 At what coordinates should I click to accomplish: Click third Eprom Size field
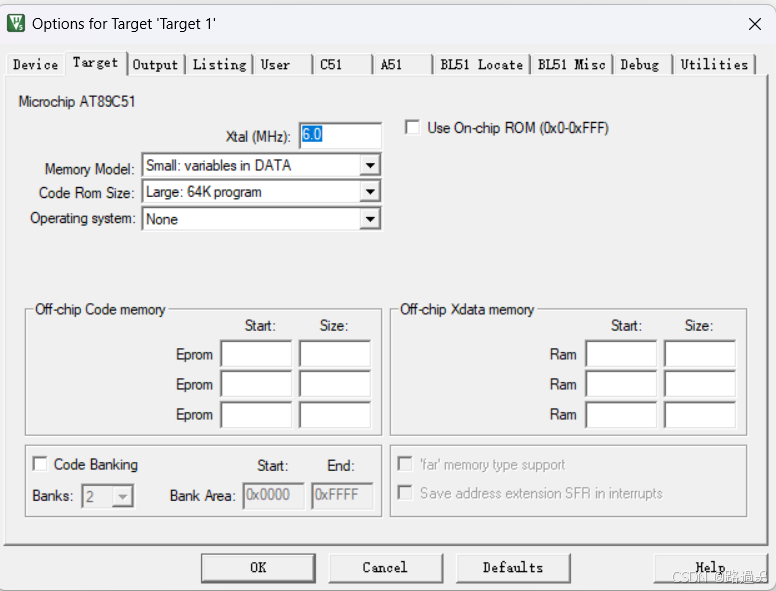tap(335, 414)
